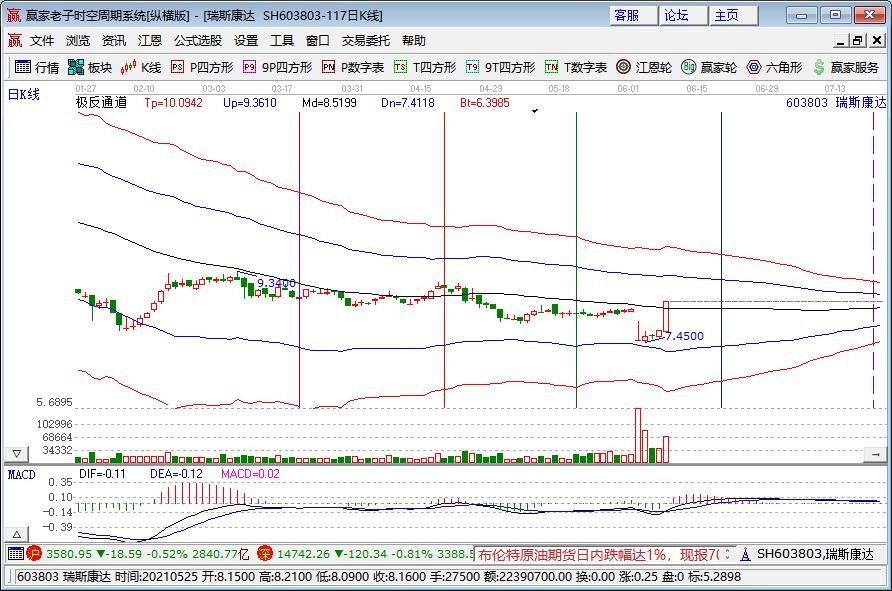The image size is (892, 591).
Task: Click the 3580.95 Shanghai index value
Action: [69, 553]
